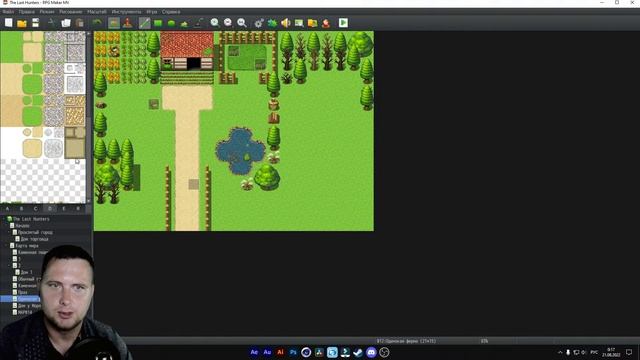640x360 pixels.
Task: Open Discord from the taskbar
Action: coord(371,352)
